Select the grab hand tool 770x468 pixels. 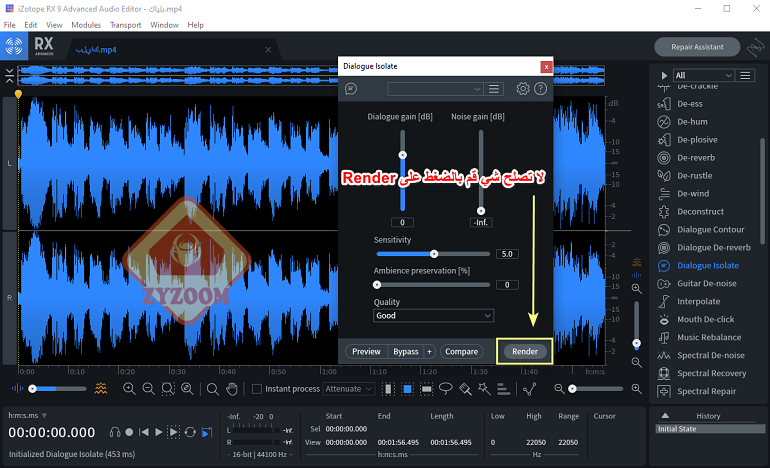(232, 389)
